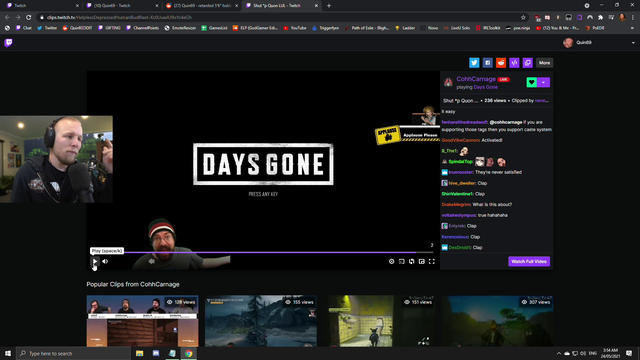Screen dimensions: 640x360
Task: Switch to first Twitch browser tab
Action: (x=42, y=5)
